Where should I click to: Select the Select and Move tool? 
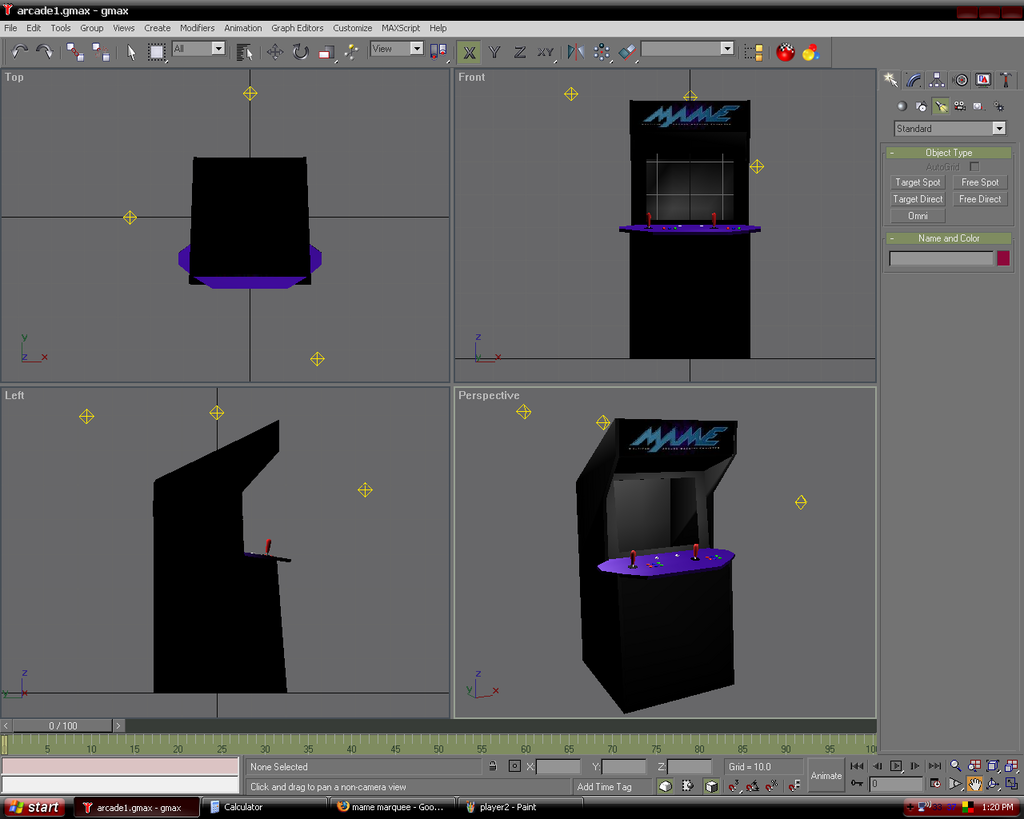point(274,52)
